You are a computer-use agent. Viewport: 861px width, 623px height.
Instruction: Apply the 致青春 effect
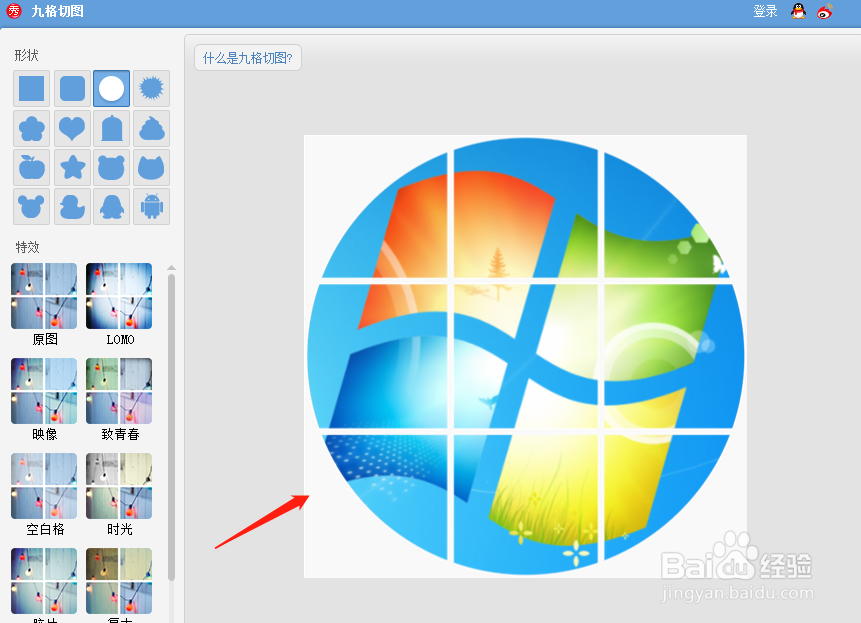119,391
